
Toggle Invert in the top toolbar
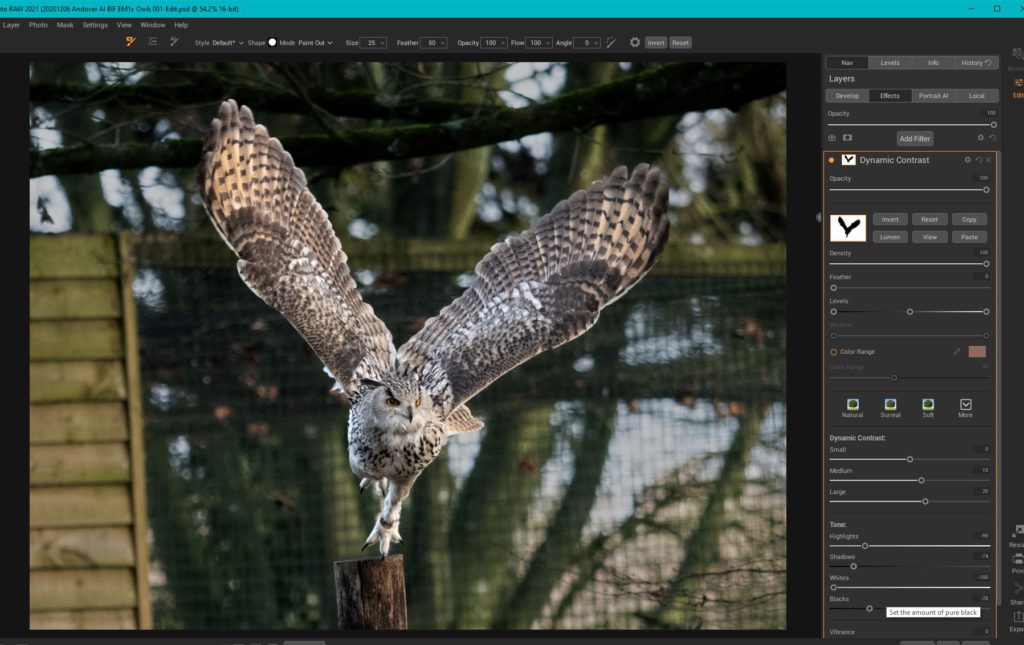pyautogui.click(x=656, y=43)
